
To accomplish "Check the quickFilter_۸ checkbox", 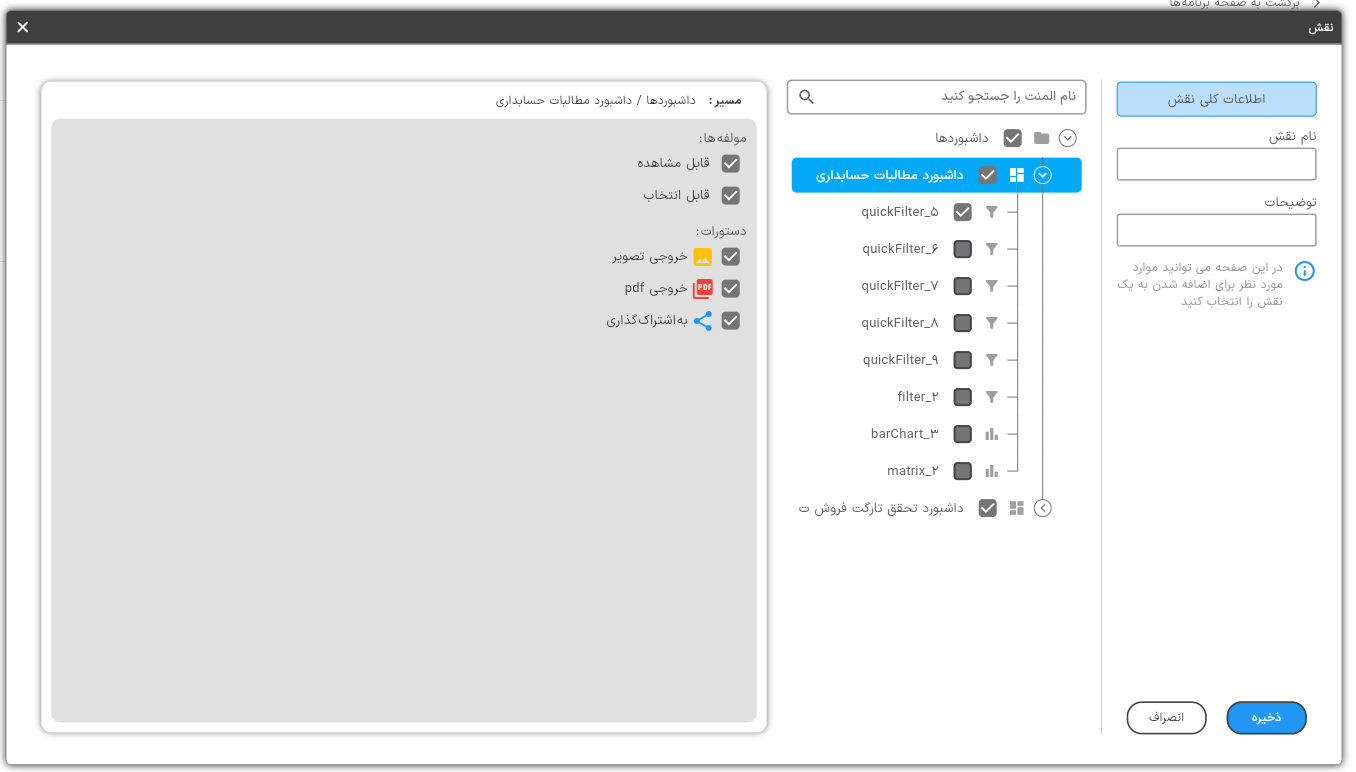I will [x=963, y=323].
